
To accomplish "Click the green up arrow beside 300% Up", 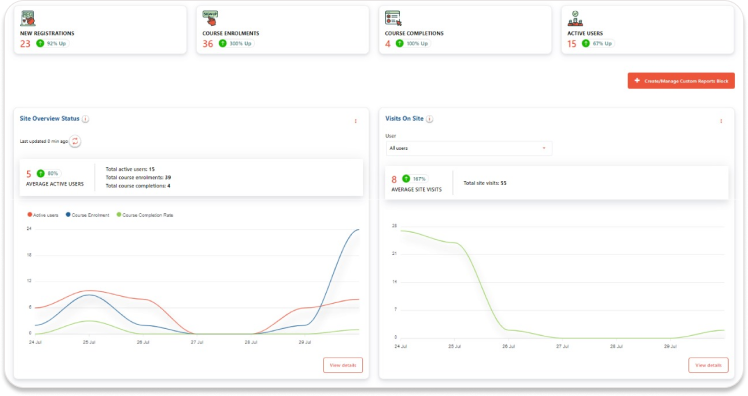I will click(222, 43).
